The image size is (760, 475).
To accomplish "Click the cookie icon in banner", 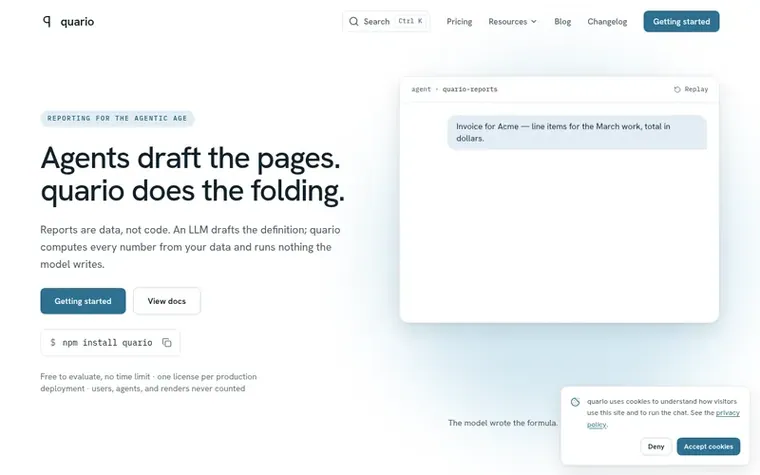I will click(x=575, y=402).
